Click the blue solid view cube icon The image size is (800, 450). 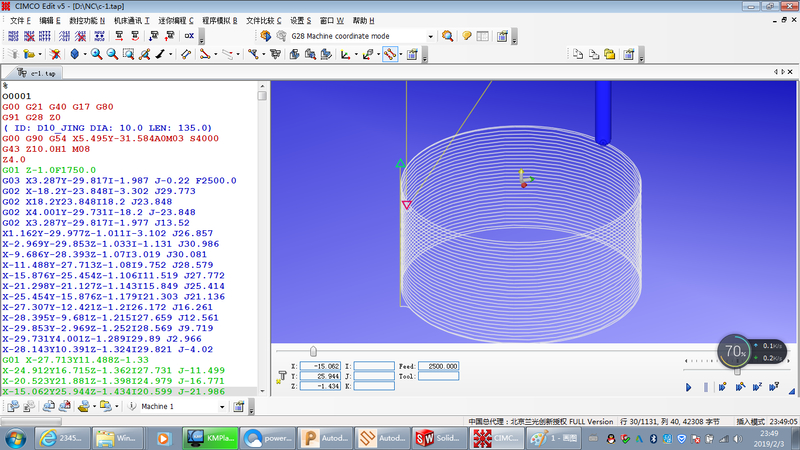pyautogui.click(x=74, y=54)
